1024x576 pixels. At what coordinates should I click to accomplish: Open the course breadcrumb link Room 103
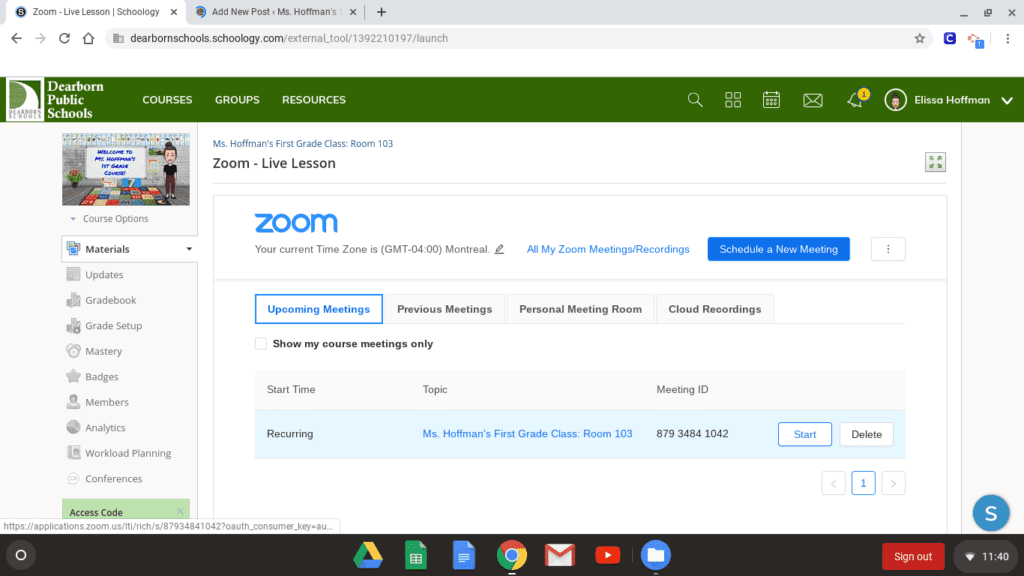click(x=302, y=144)
